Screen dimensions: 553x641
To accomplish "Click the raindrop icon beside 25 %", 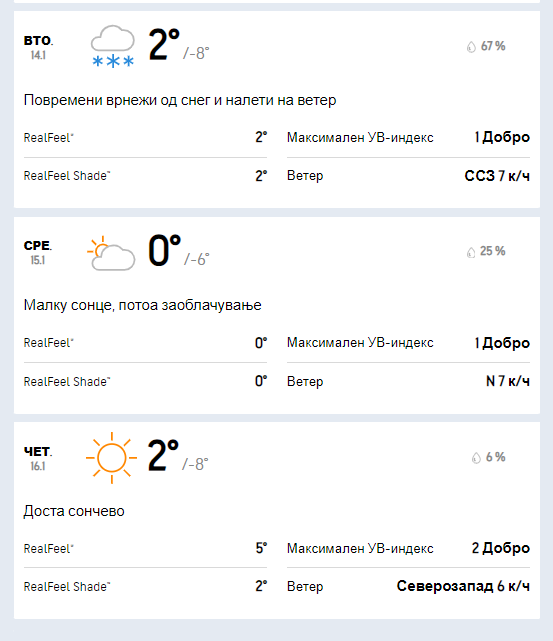I will [x=471, y=252].
